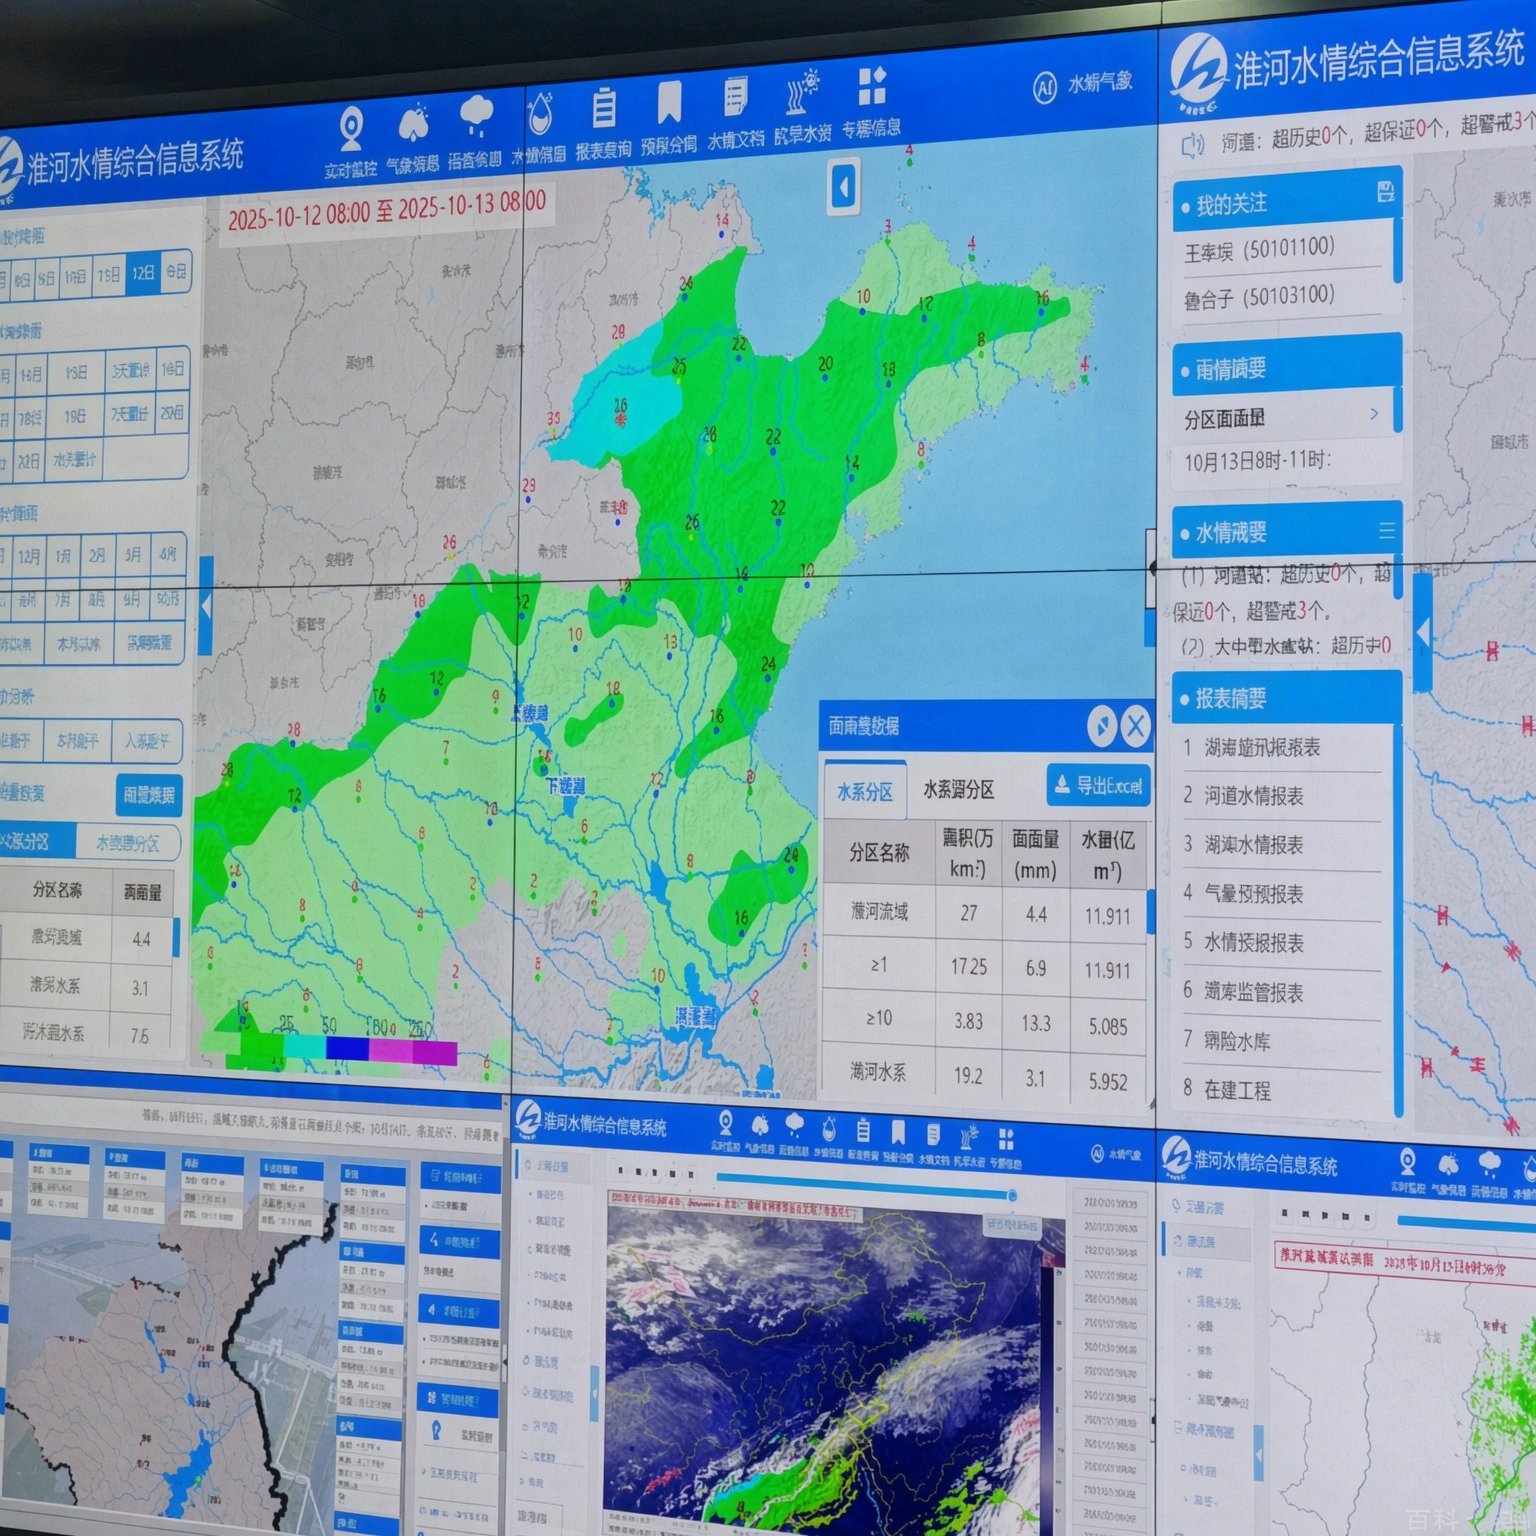Click the blue arrow handle at far right map edge

[x=1423, y=633]
